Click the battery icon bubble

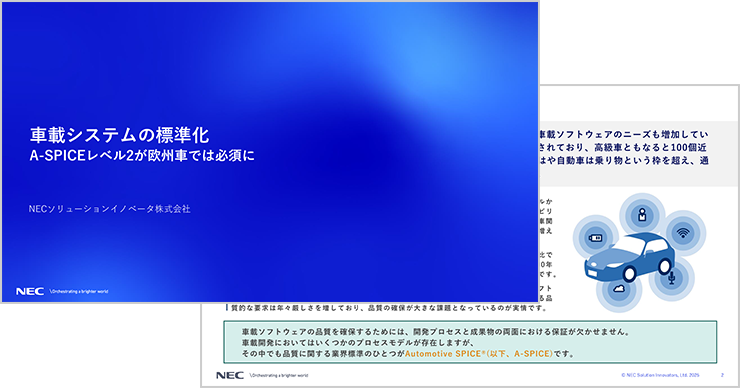(596, 238)
